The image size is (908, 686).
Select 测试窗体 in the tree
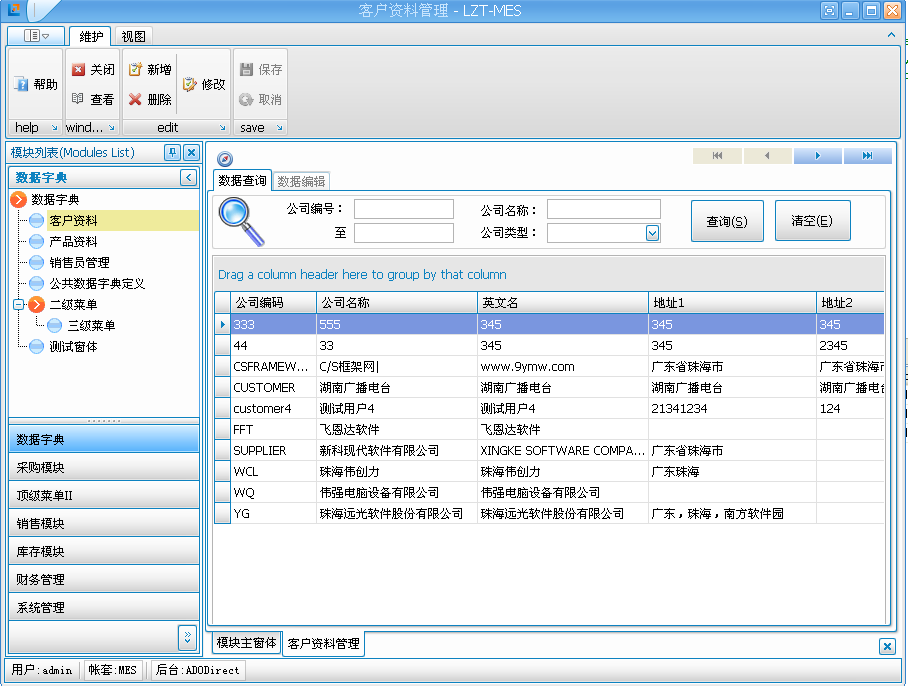pyautogui.click(x=74, y=346)
